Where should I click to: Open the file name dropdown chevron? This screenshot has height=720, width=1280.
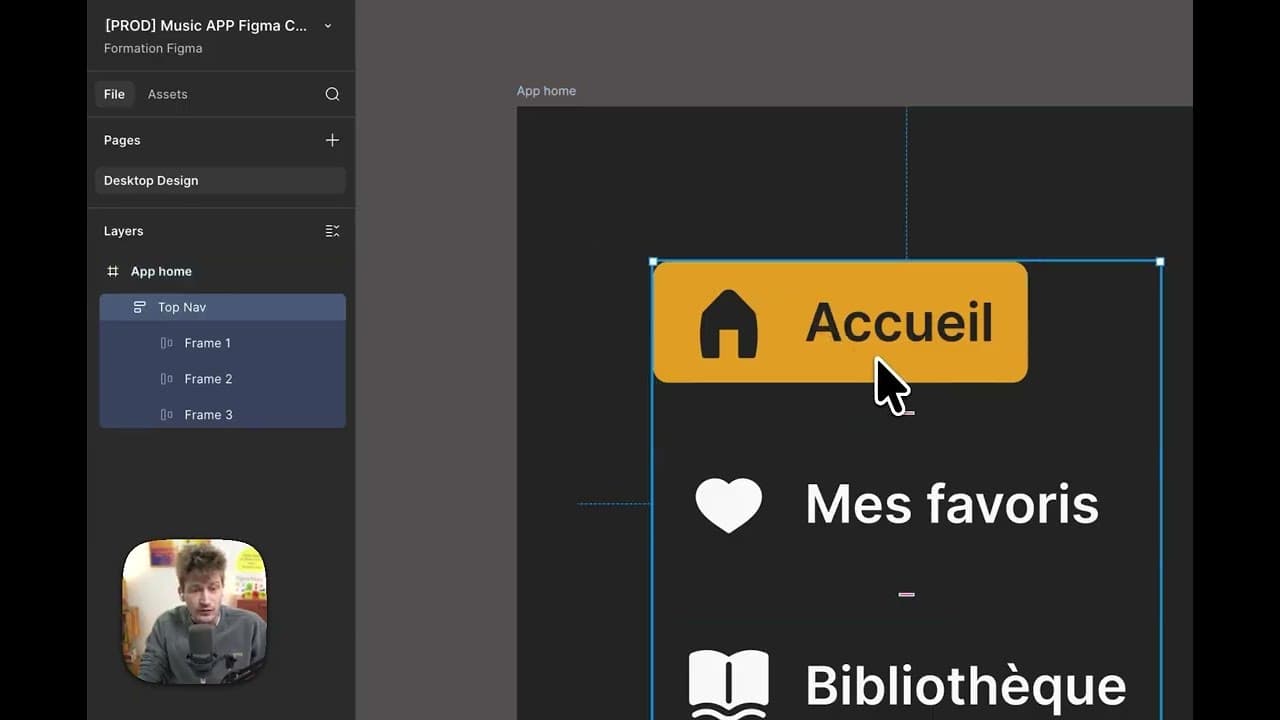coord(327,26)
